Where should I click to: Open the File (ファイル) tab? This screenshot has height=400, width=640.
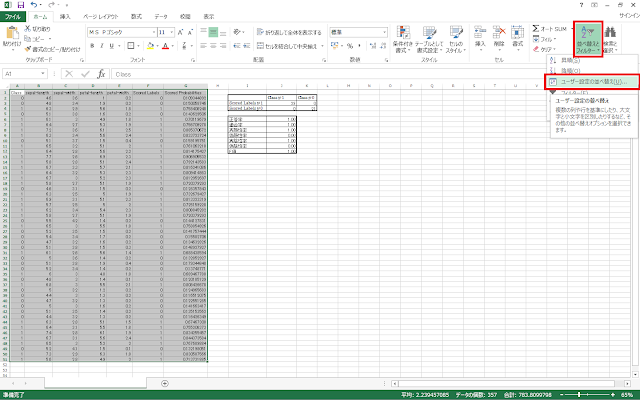13,17
